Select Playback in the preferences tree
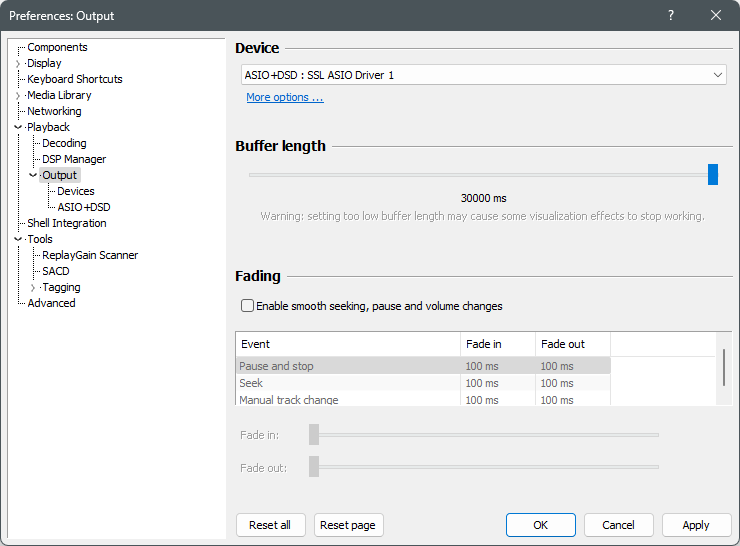 (x=48, y=127)
